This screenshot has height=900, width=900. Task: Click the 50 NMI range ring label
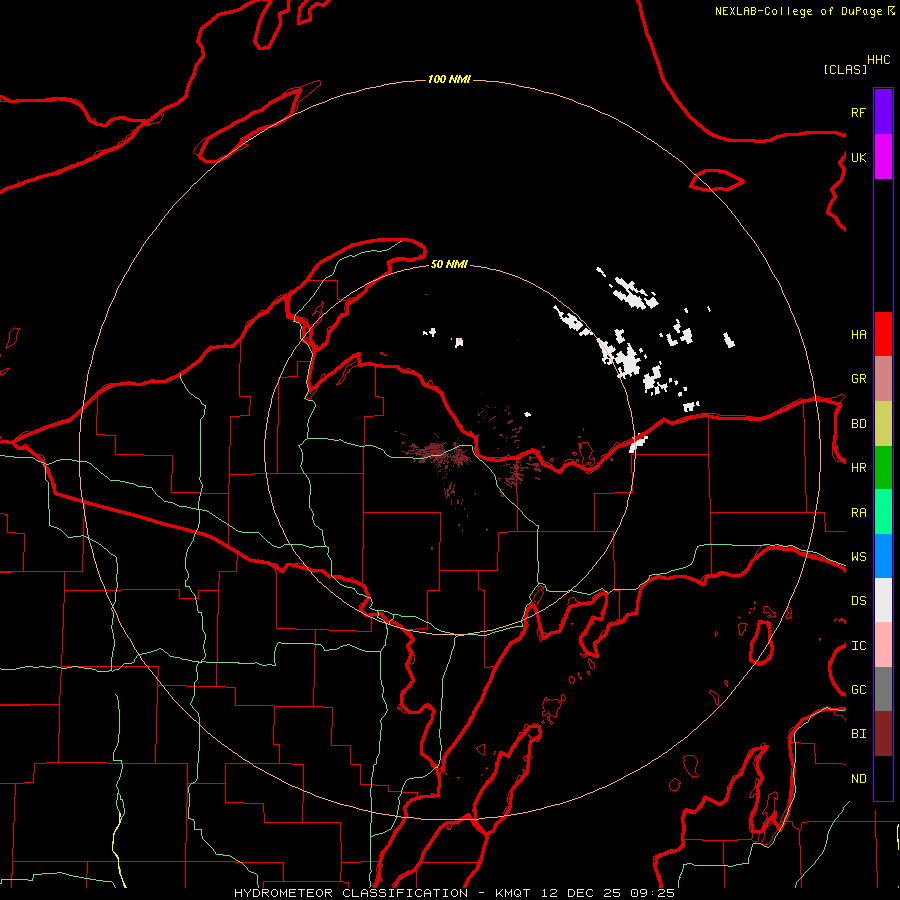449,264
